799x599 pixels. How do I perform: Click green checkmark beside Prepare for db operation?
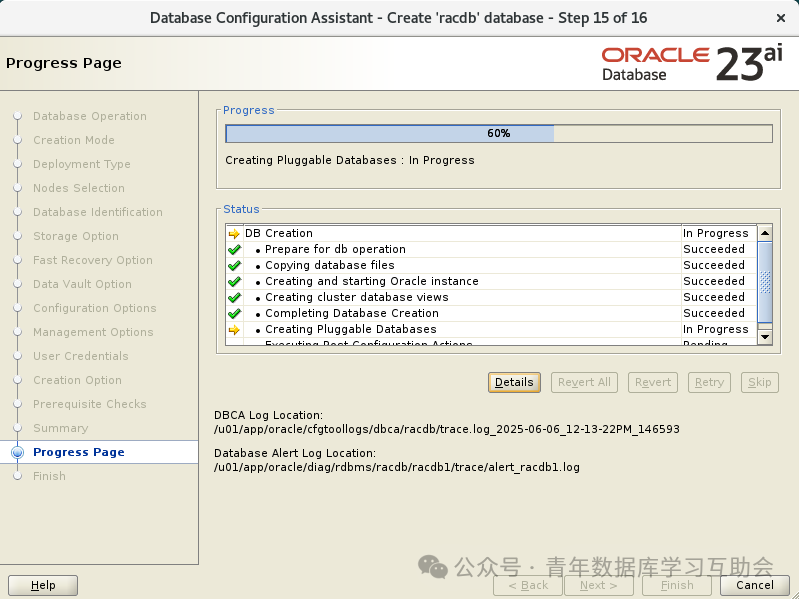pyautogui.click(x=234, y=250)
